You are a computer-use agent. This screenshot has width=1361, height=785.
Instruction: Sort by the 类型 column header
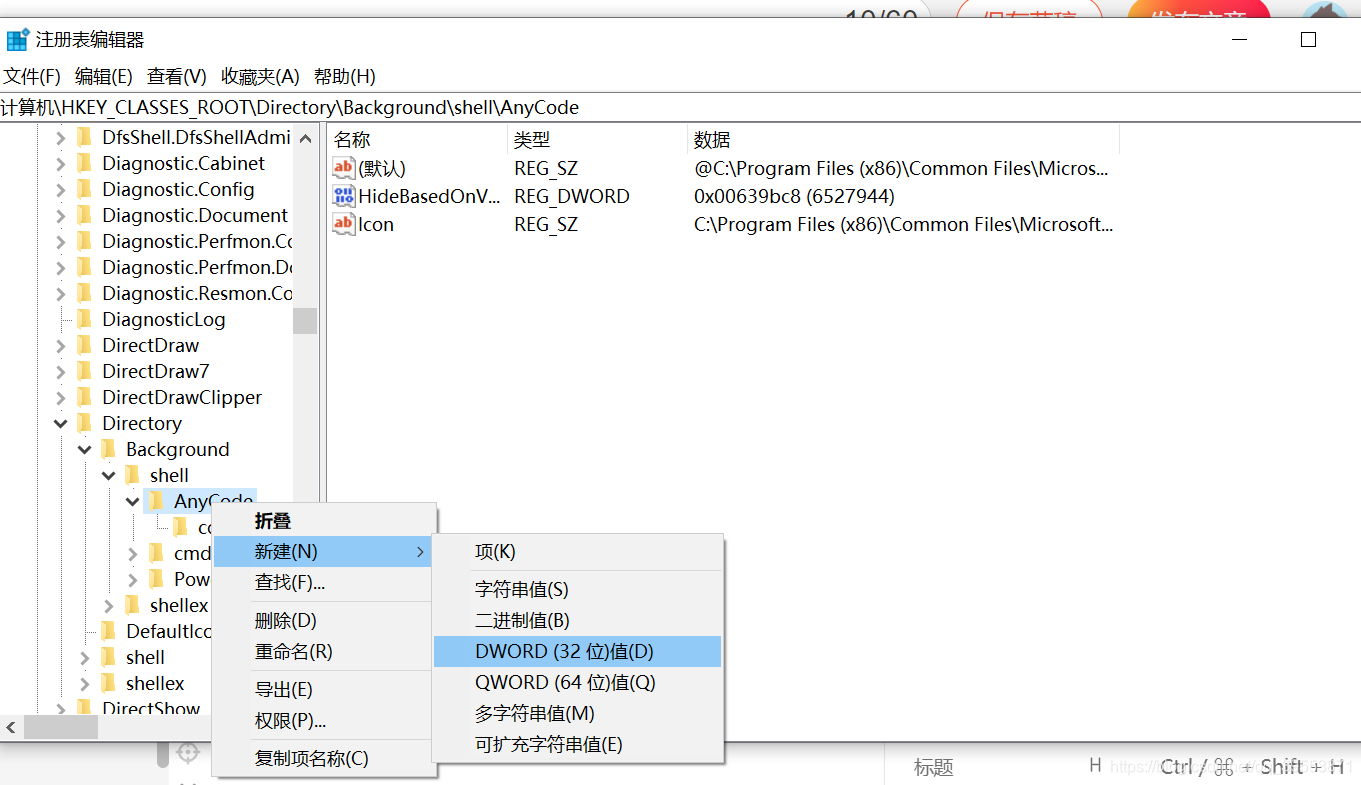[597, 140]
